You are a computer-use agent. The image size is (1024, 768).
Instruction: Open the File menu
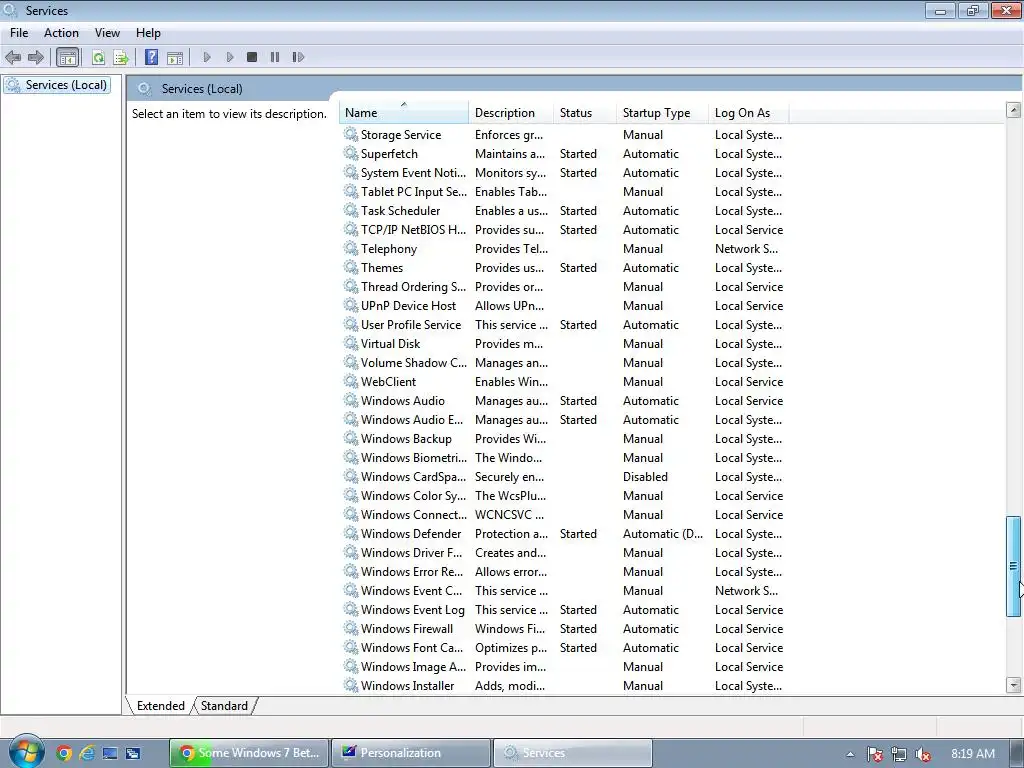[x=19, y=33]
